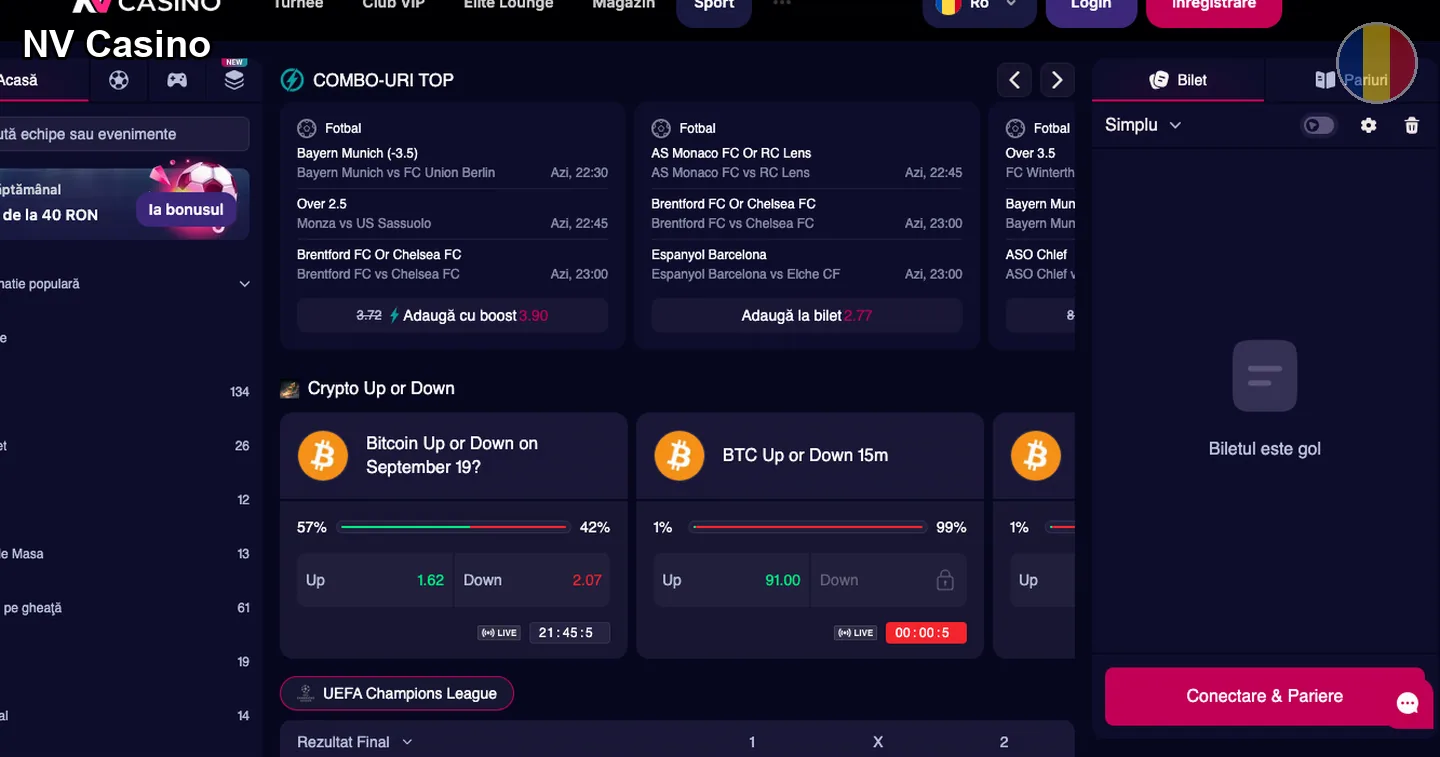Click the teams or events search field

pyautogui.click(x=122, y=134)
